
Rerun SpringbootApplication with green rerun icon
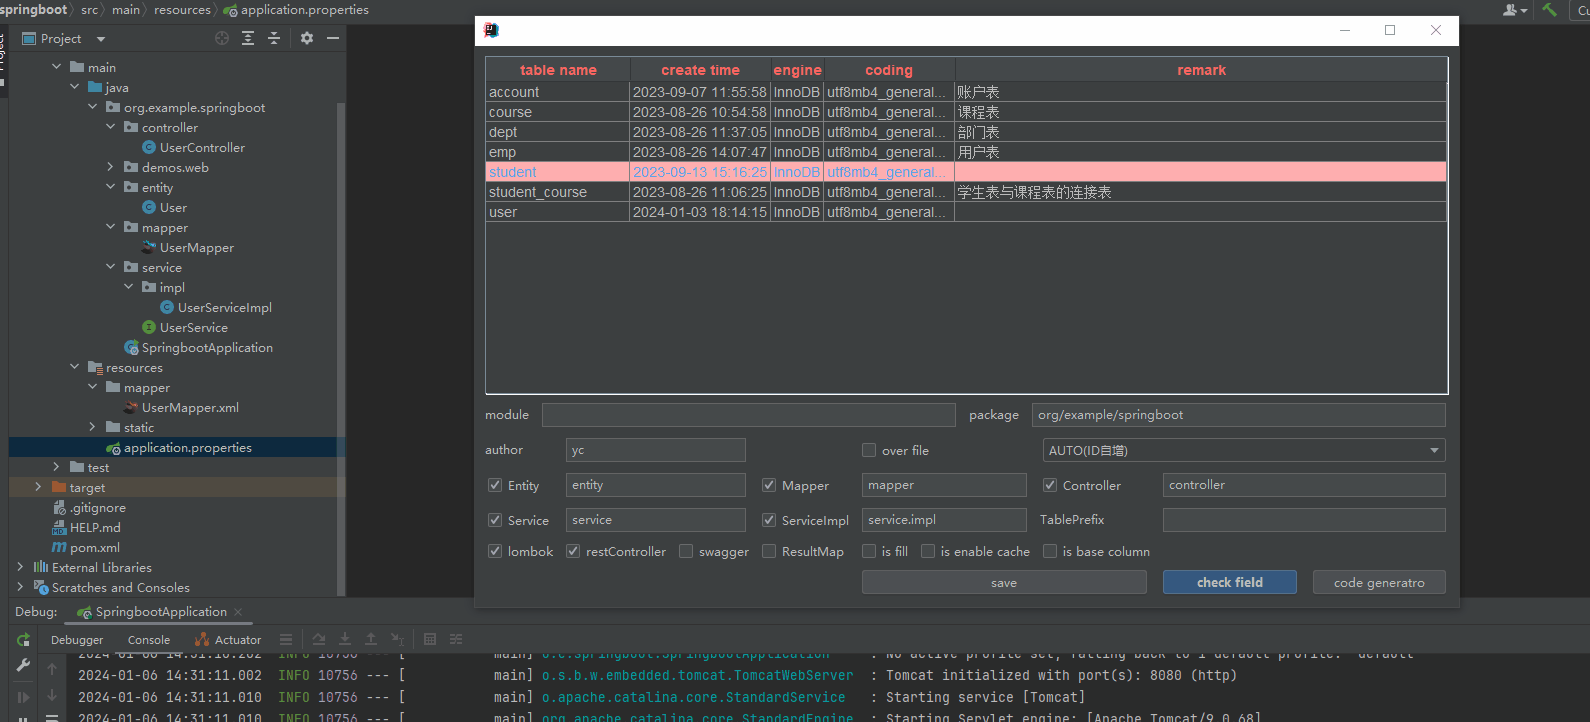(23, 640)
